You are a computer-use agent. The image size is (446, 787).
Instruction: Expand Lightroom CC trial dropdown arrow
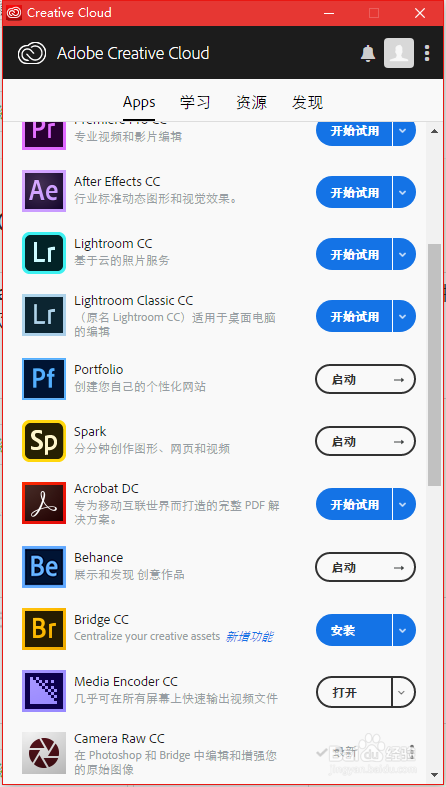404,254
